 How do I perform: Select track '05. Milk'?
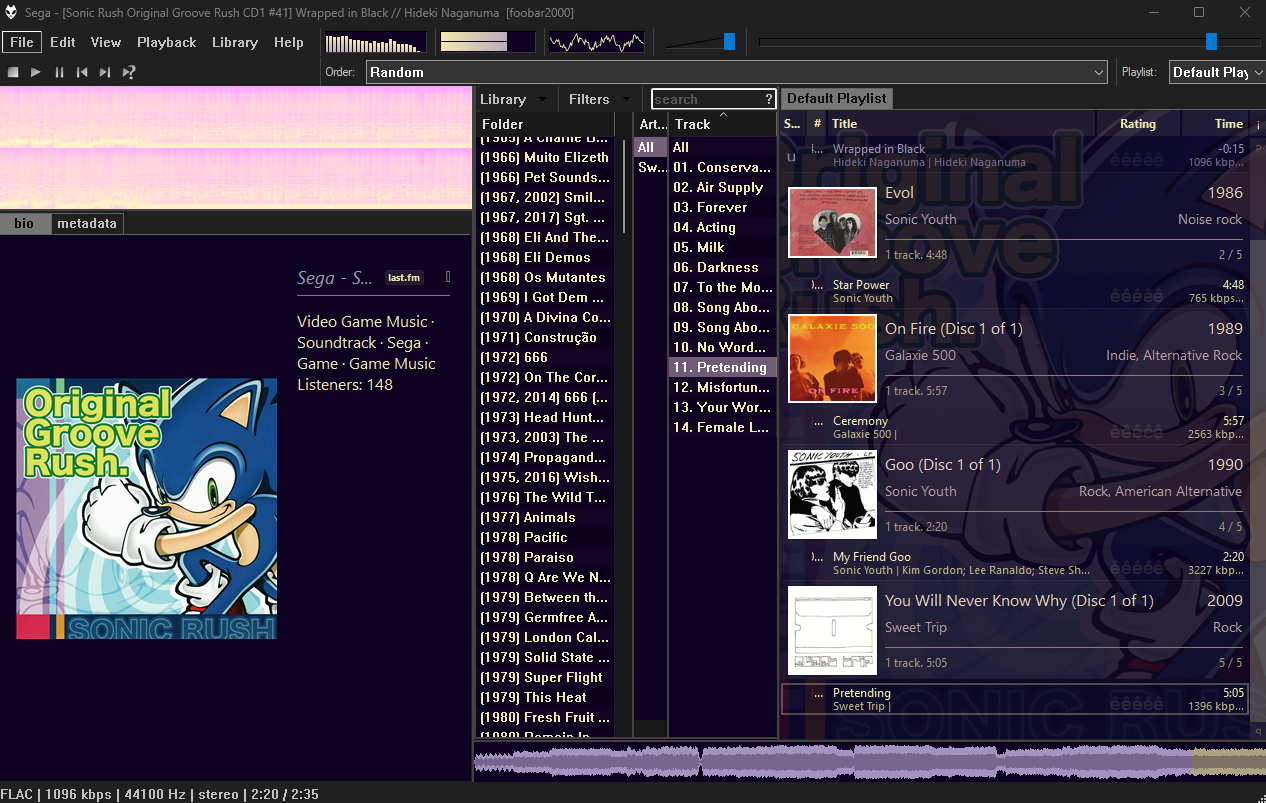[x=722, y=247]
